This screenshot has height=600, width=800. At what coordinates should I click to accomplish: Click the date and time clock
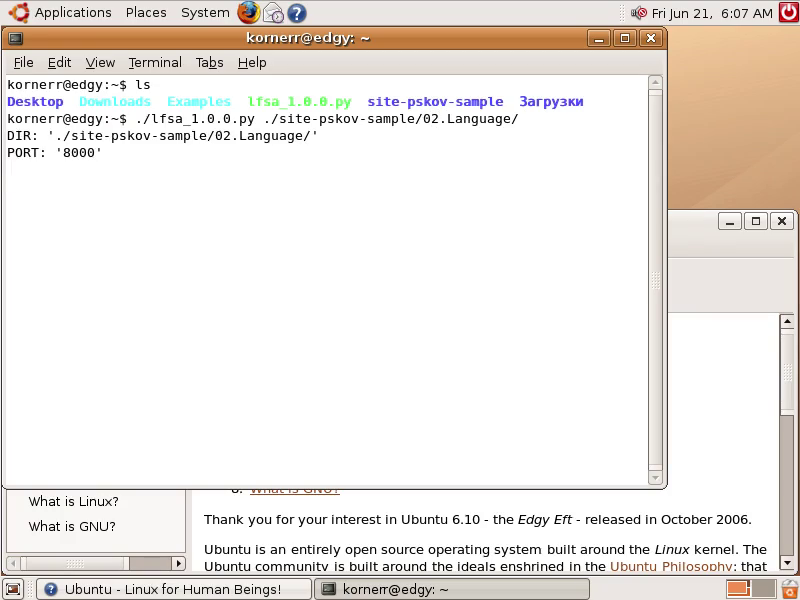(x=712, y=13)
